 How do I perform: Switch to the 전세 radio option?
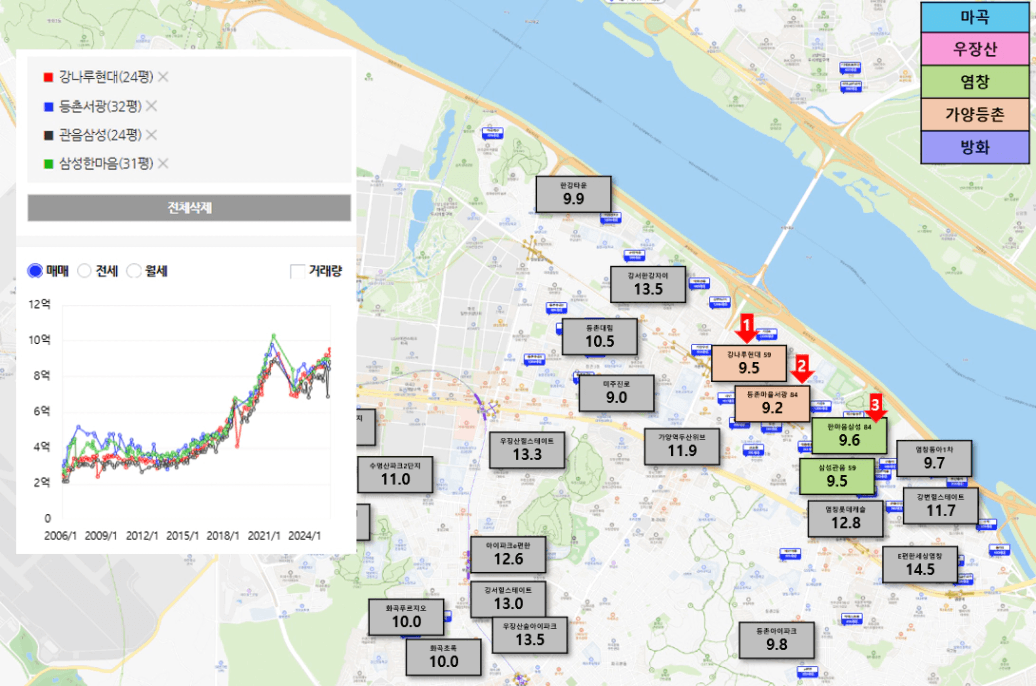pos(85,271)
